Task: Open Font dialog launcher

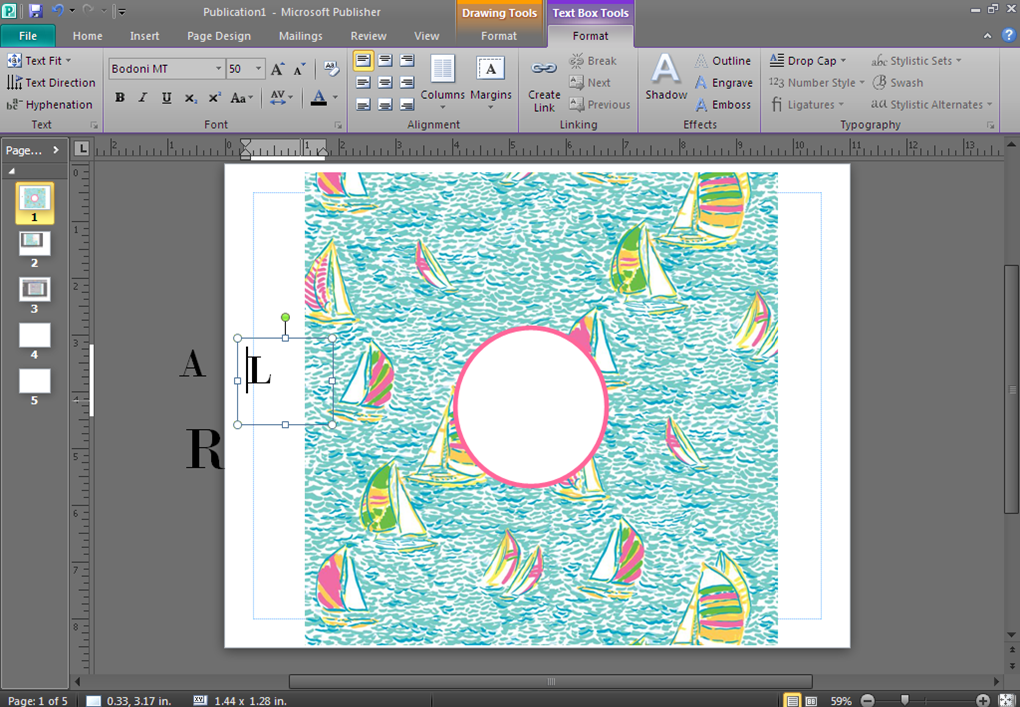Action: point(338,125)
